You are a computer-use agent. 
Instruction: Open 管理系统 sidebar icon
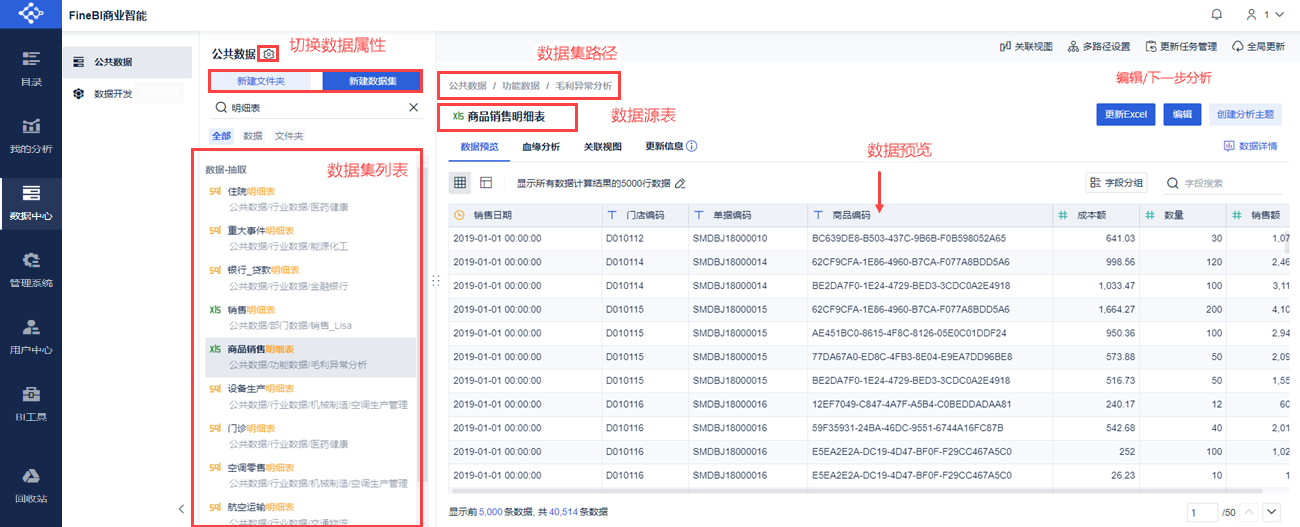31,268
